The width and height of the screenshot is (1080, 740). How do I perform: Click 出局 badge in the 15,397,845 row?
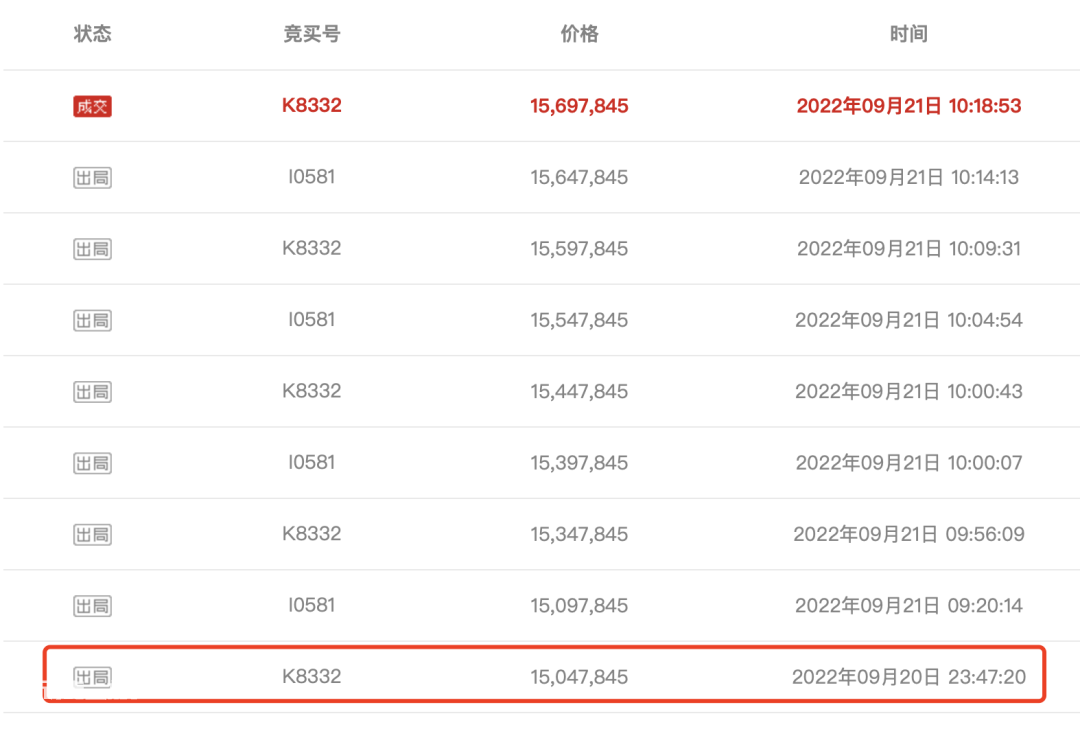[x=92, y=463]
